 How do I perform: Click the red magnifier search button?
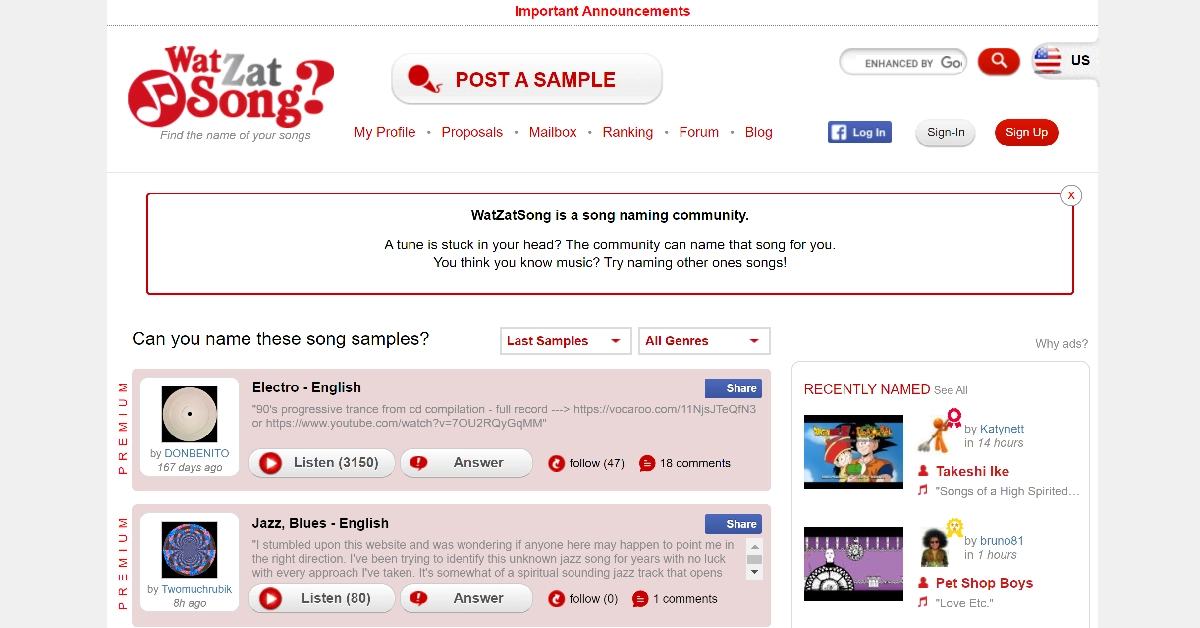(998, 62)
